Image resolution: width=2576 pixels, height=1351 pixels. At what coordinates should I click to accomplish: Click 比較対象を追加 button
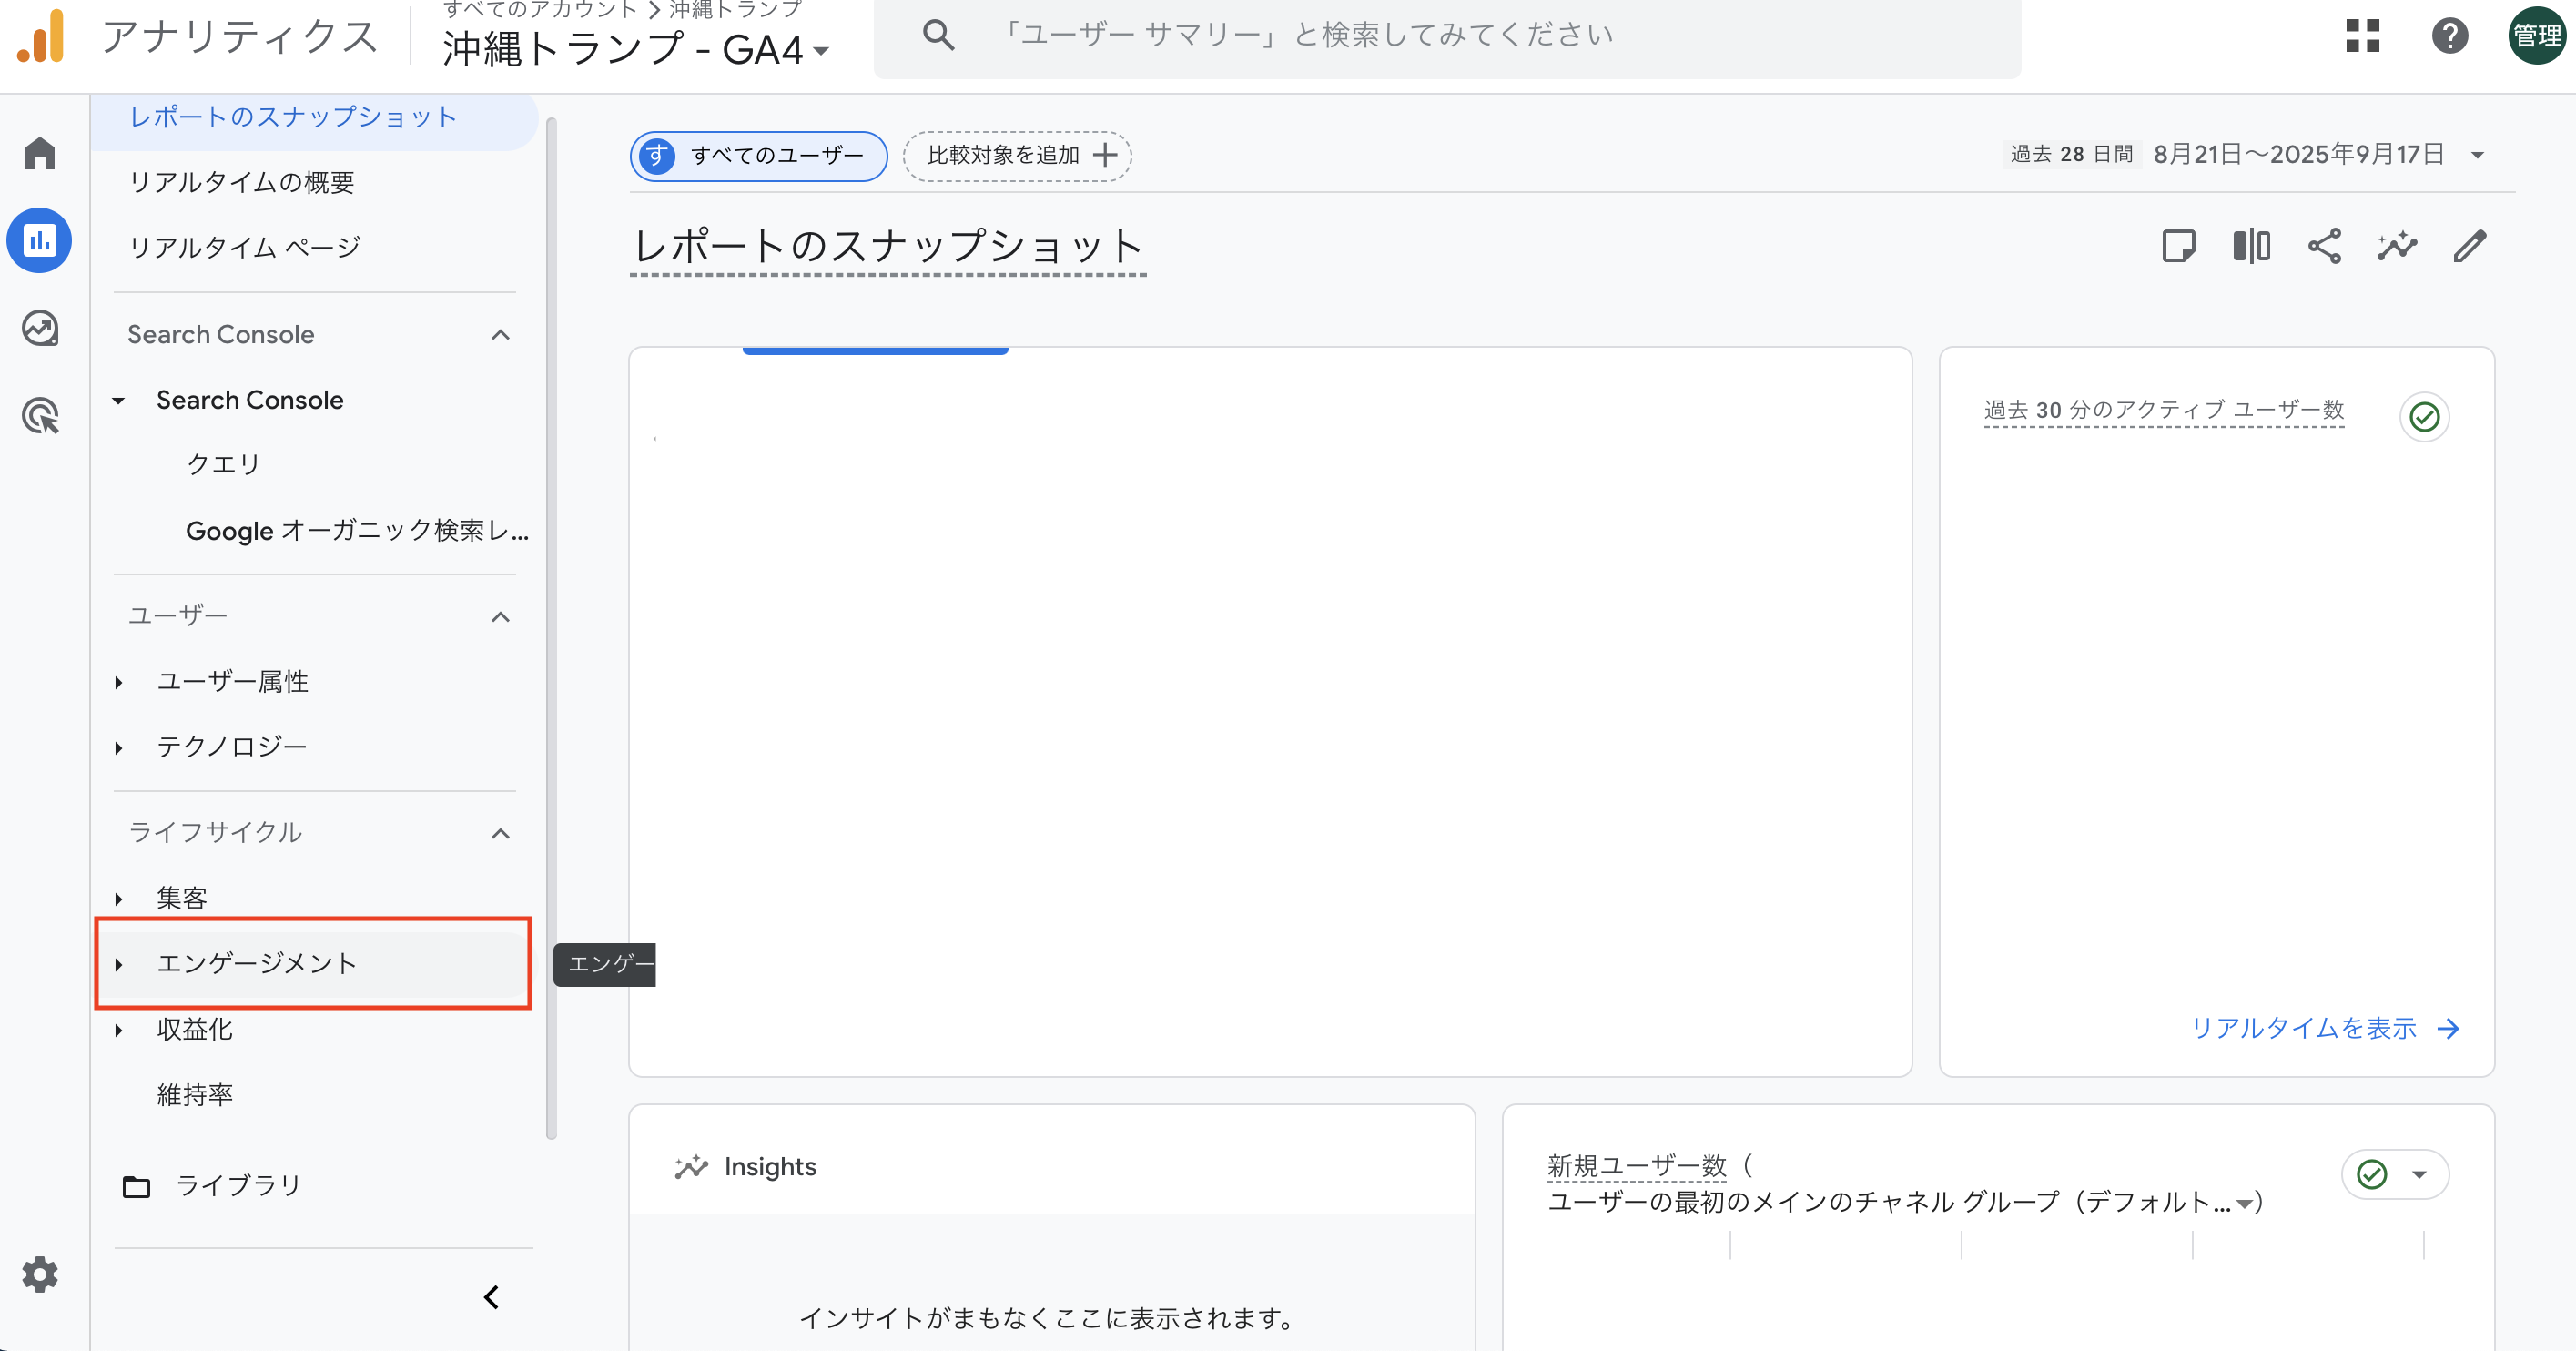pos(1017,156)
